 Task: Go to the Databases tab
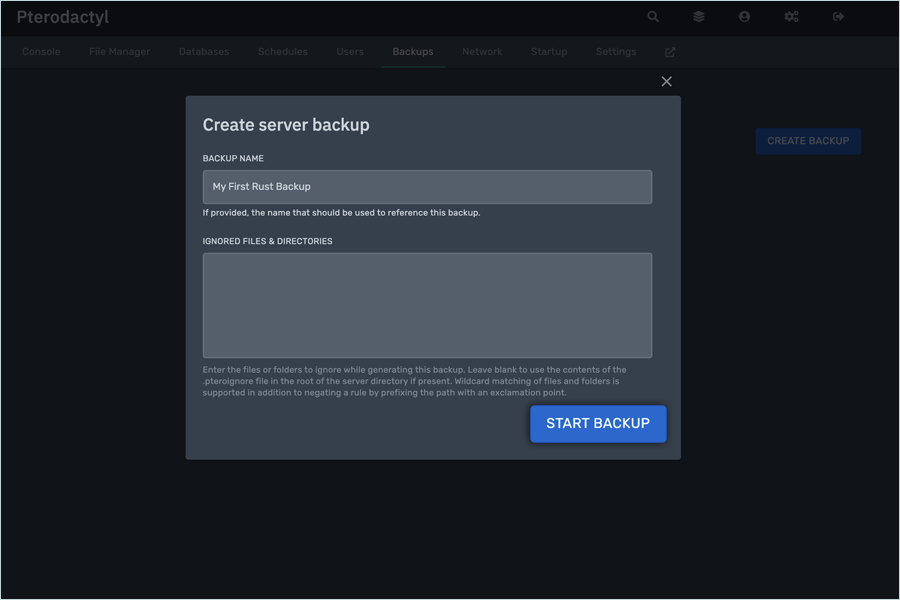click(204, 52)
